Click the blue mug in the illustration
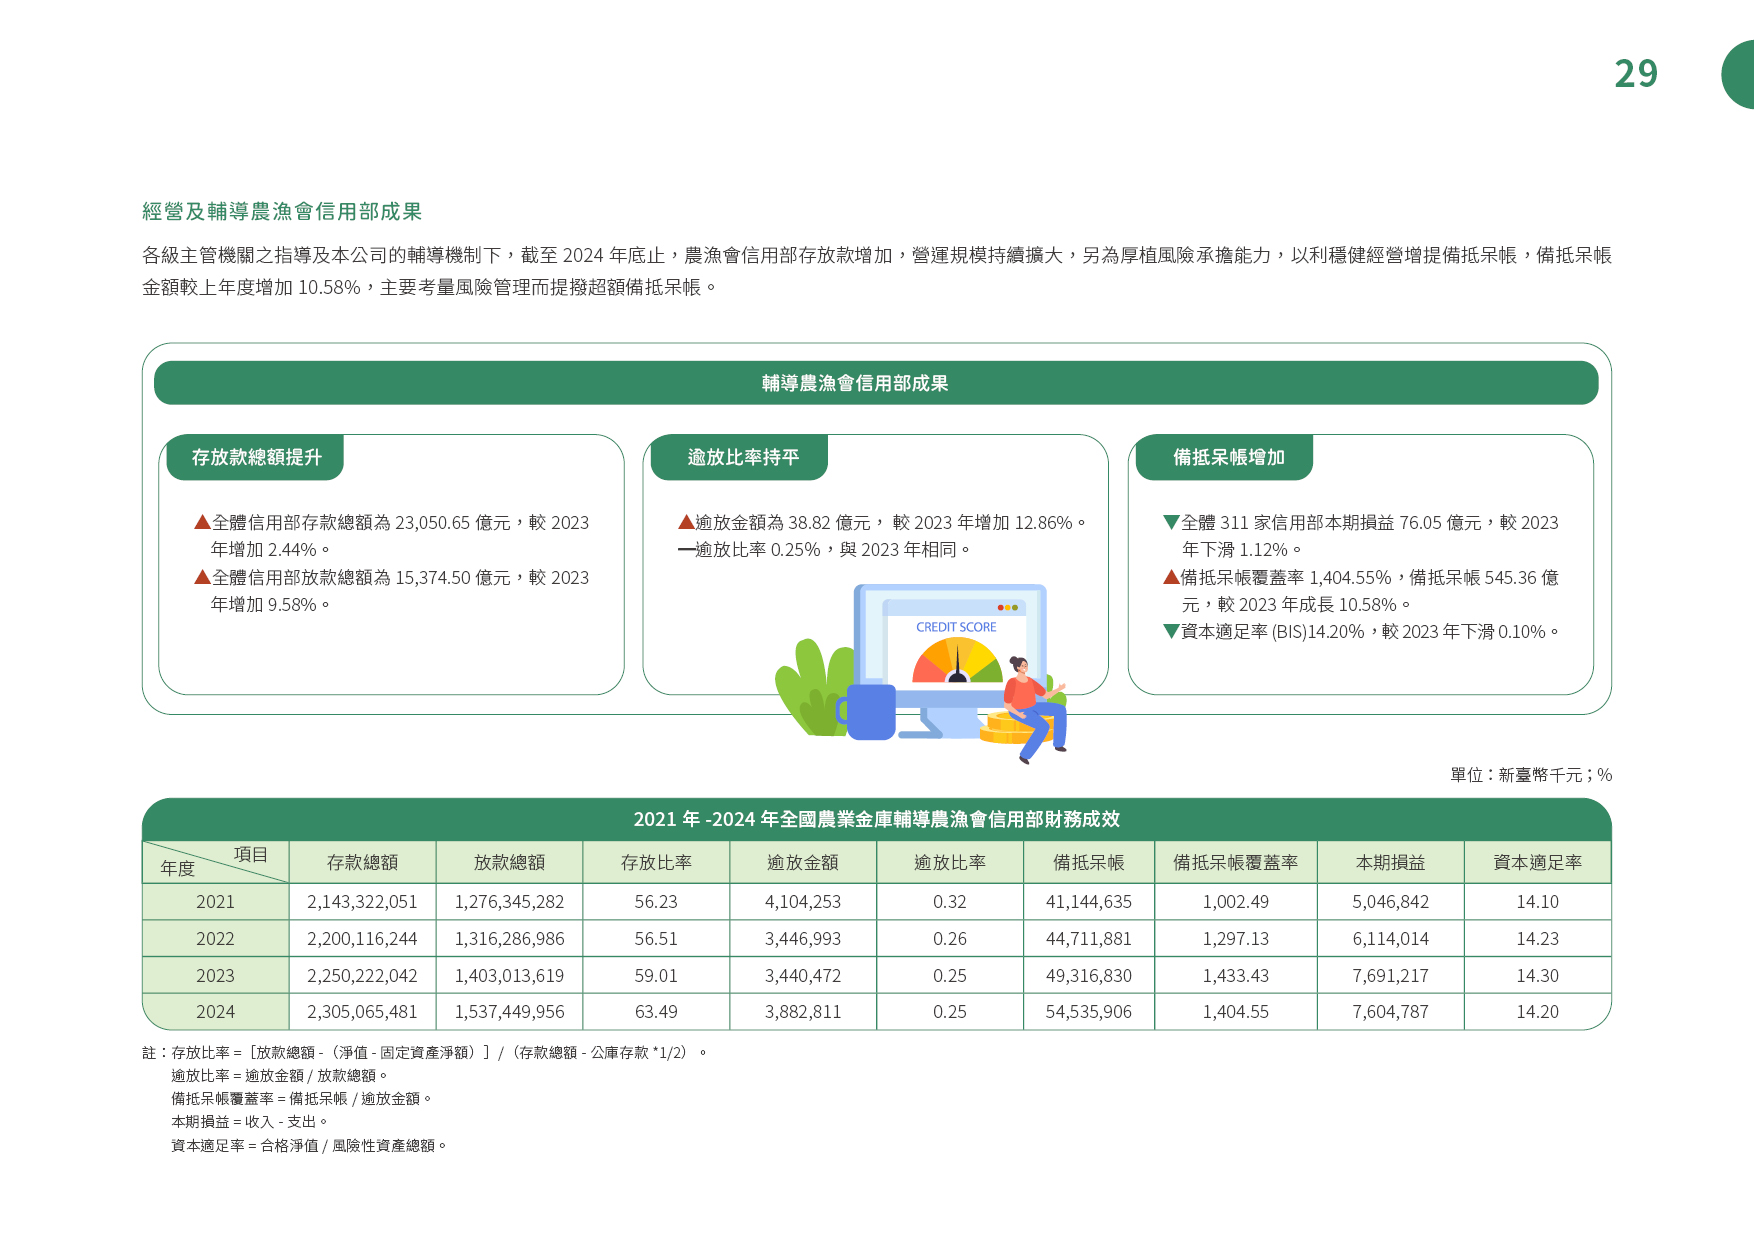The height and width of the screenshot is (1240, 1754). (868, 711)
